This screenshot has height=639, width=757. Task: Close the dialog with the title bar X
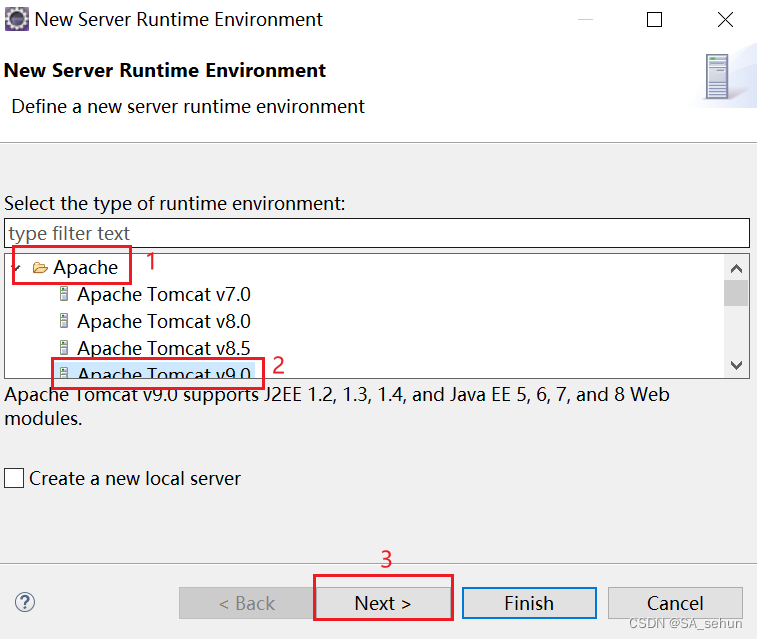pos(726,19)
